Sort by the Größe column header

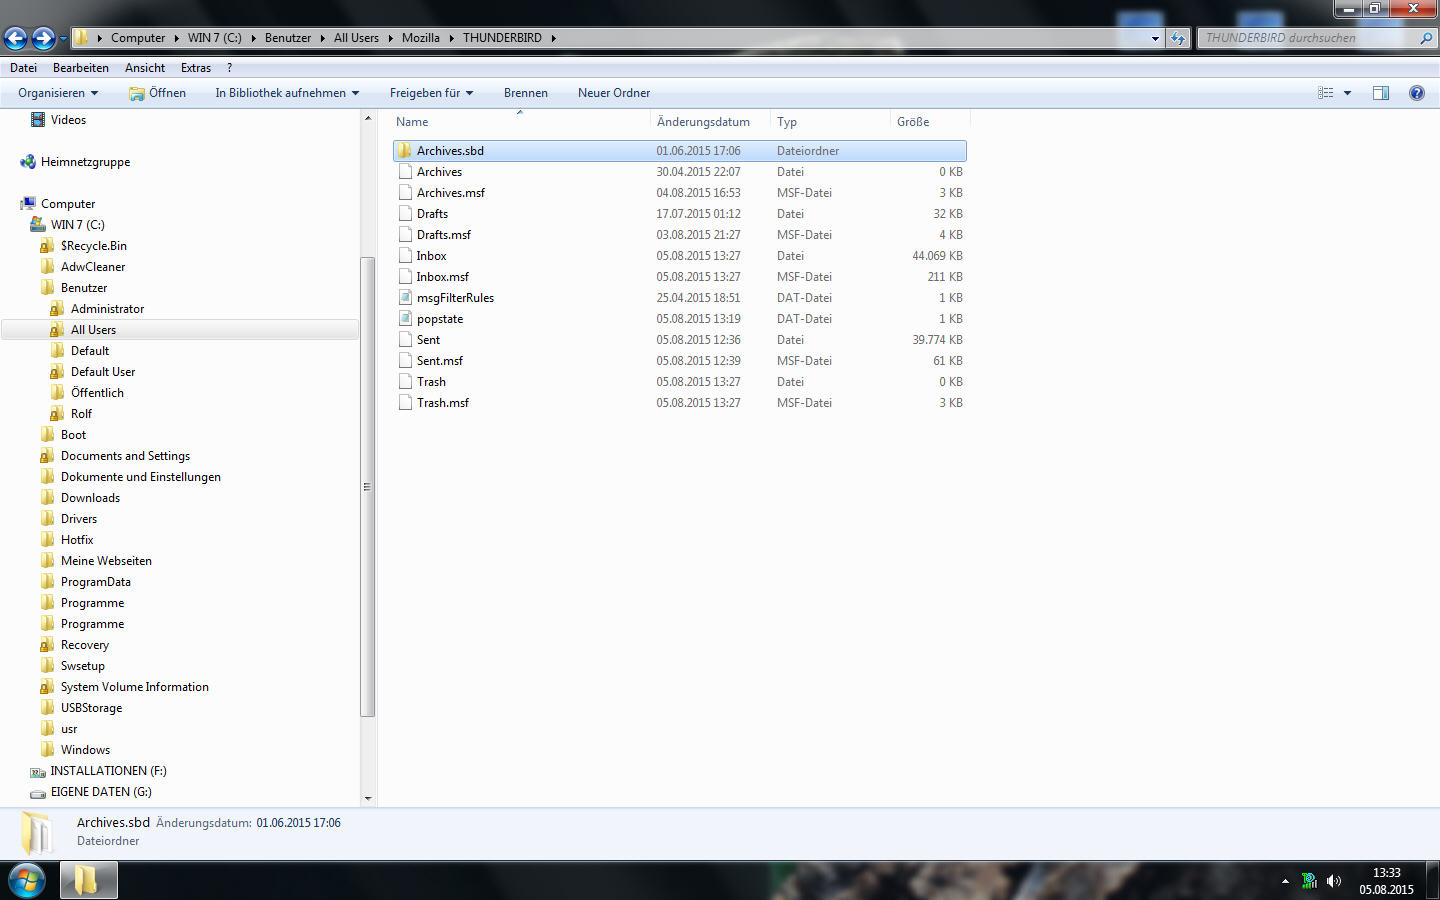pyautogui.click(x=930, y=122)
